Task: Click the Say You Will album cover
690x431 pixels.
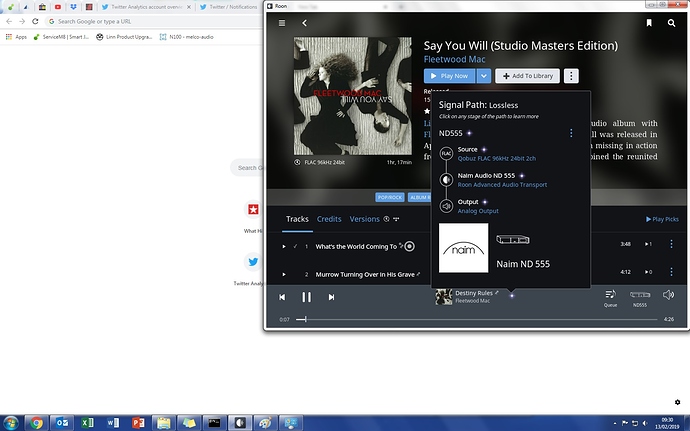Action: click(x=353, y=96)
